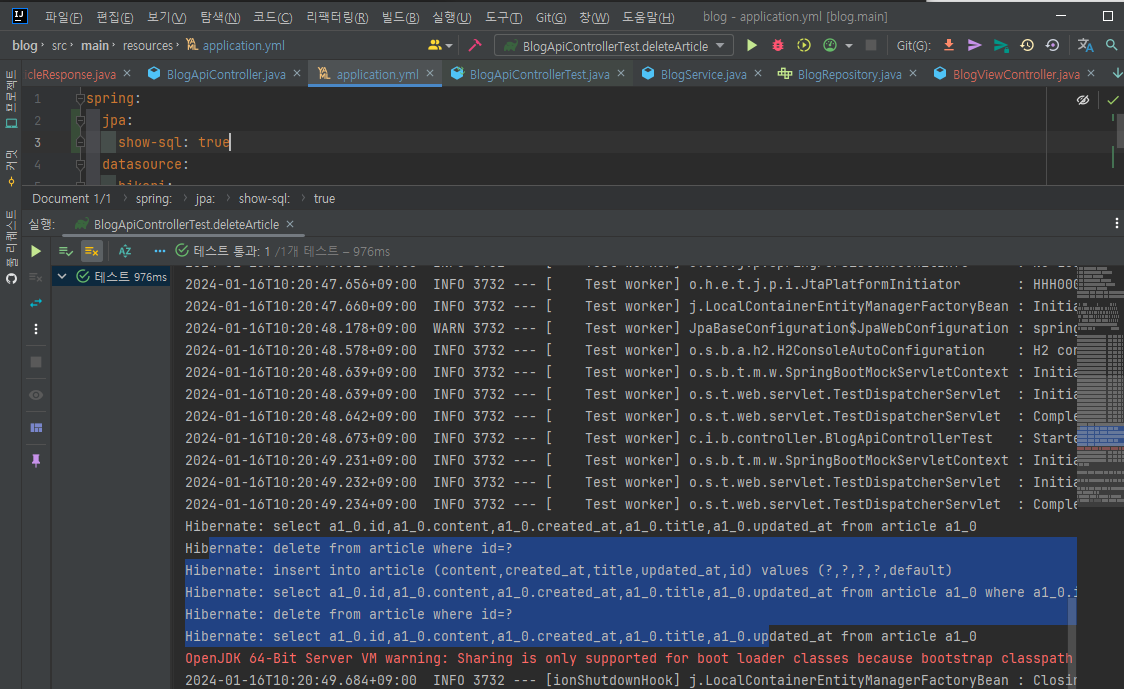Toggle auto-test arrows icon in Run sidebar
Viewport: 1124px width, 689px height.
click(x=36, y=303)
